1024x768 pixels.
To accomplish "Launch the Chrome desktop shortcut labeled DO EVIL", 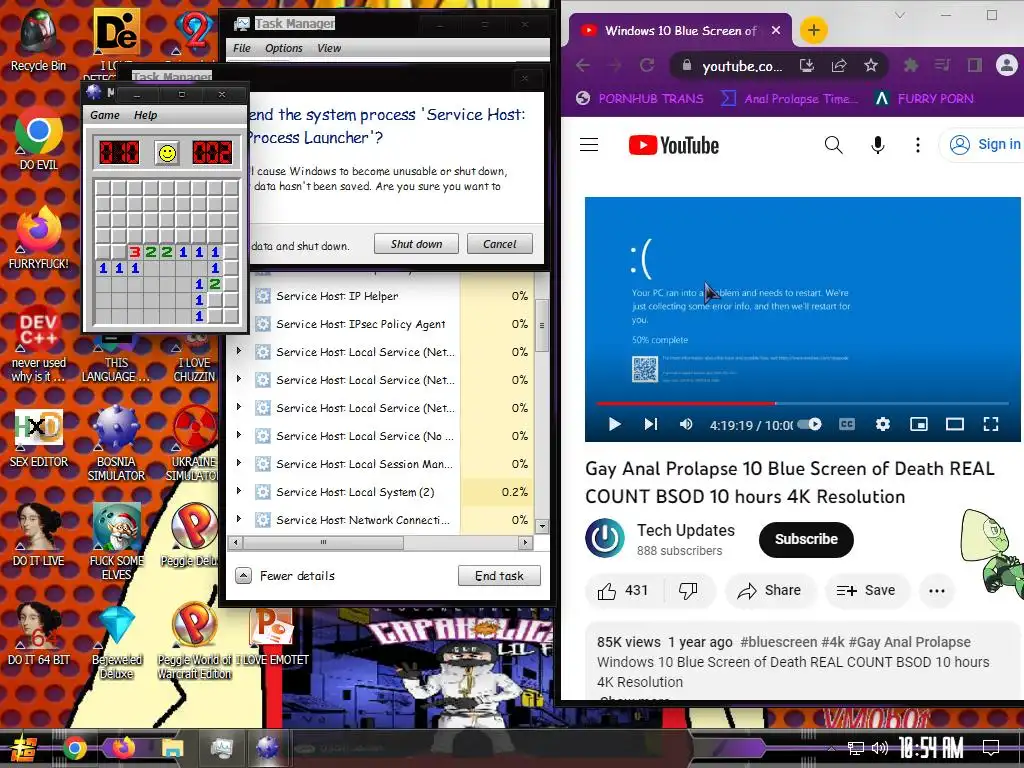I will (39, 138).
